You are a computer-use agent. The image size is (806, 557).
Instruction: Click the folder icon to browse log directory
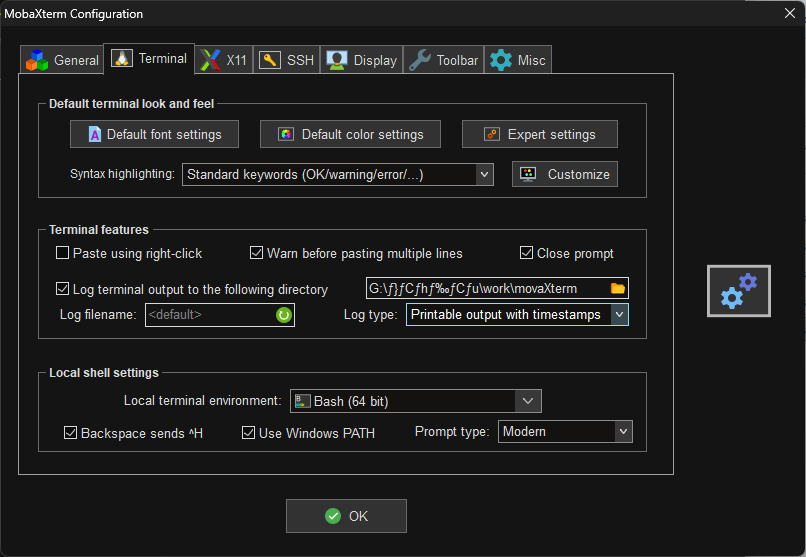617,289
